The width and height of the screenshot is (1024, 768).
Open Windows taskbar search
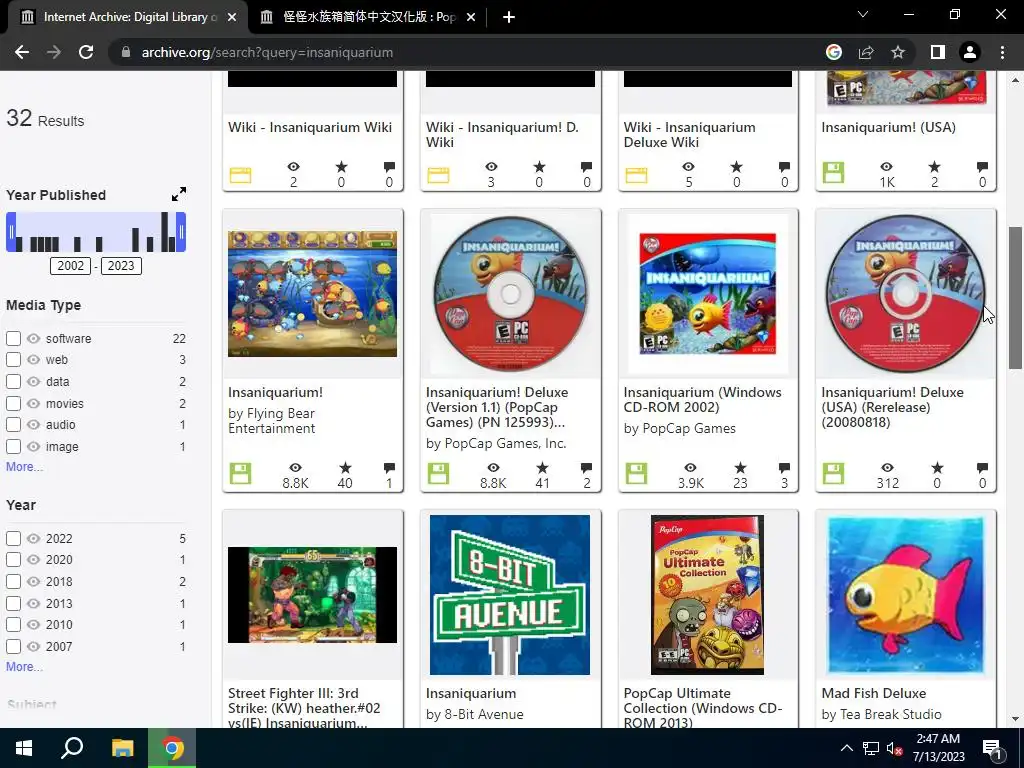[72, 748]
